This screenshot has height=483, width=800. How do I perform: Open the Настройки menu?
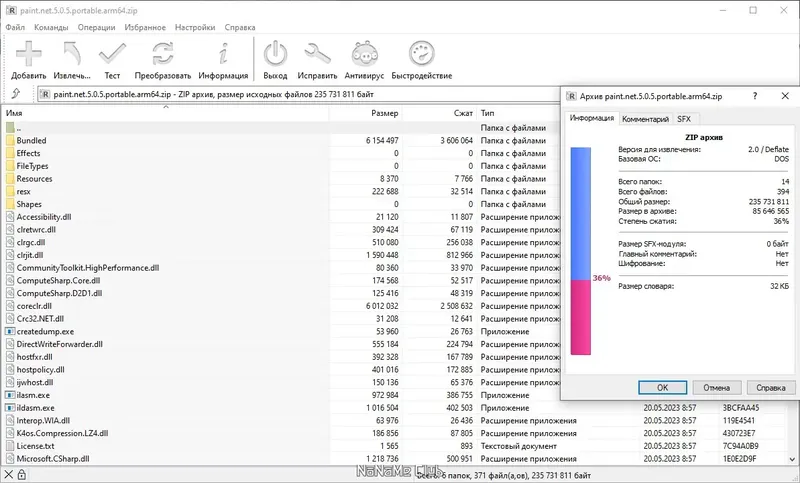pos(195,28)
